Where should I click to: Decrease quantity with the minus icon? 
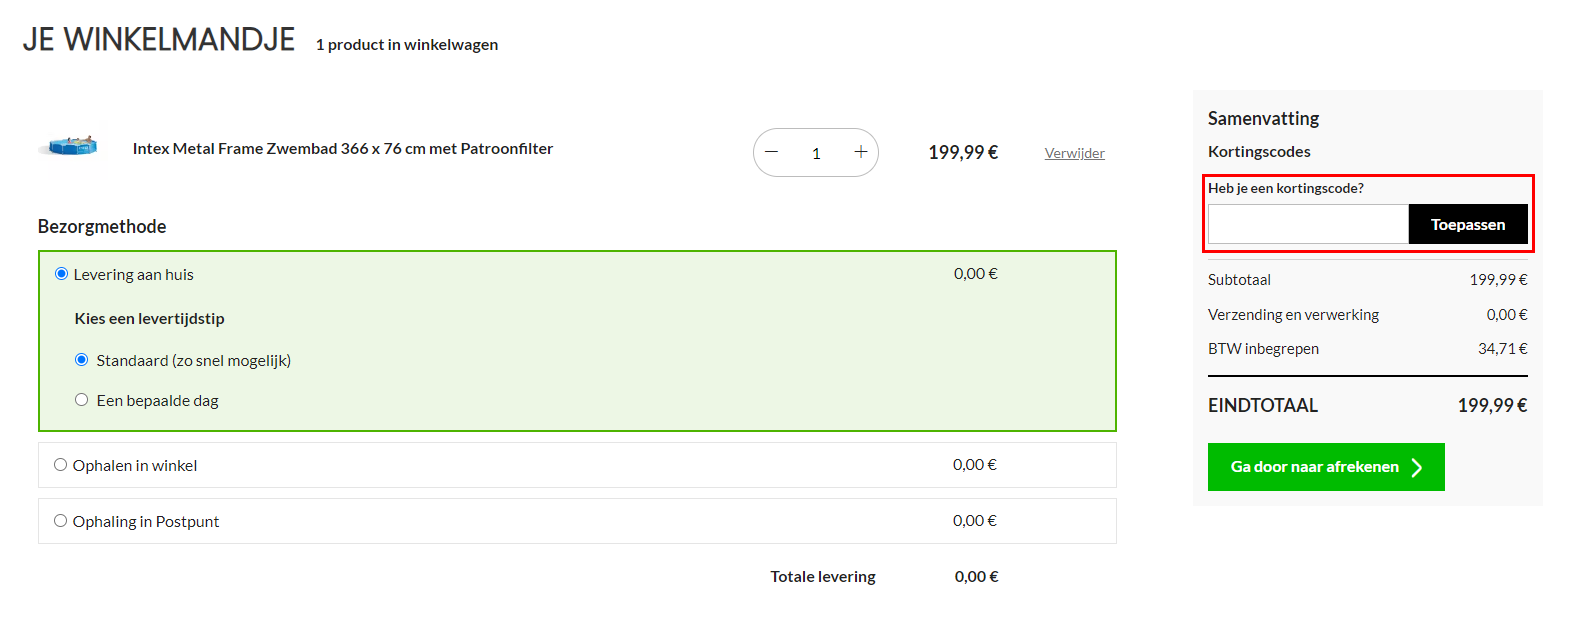[771, 152]
